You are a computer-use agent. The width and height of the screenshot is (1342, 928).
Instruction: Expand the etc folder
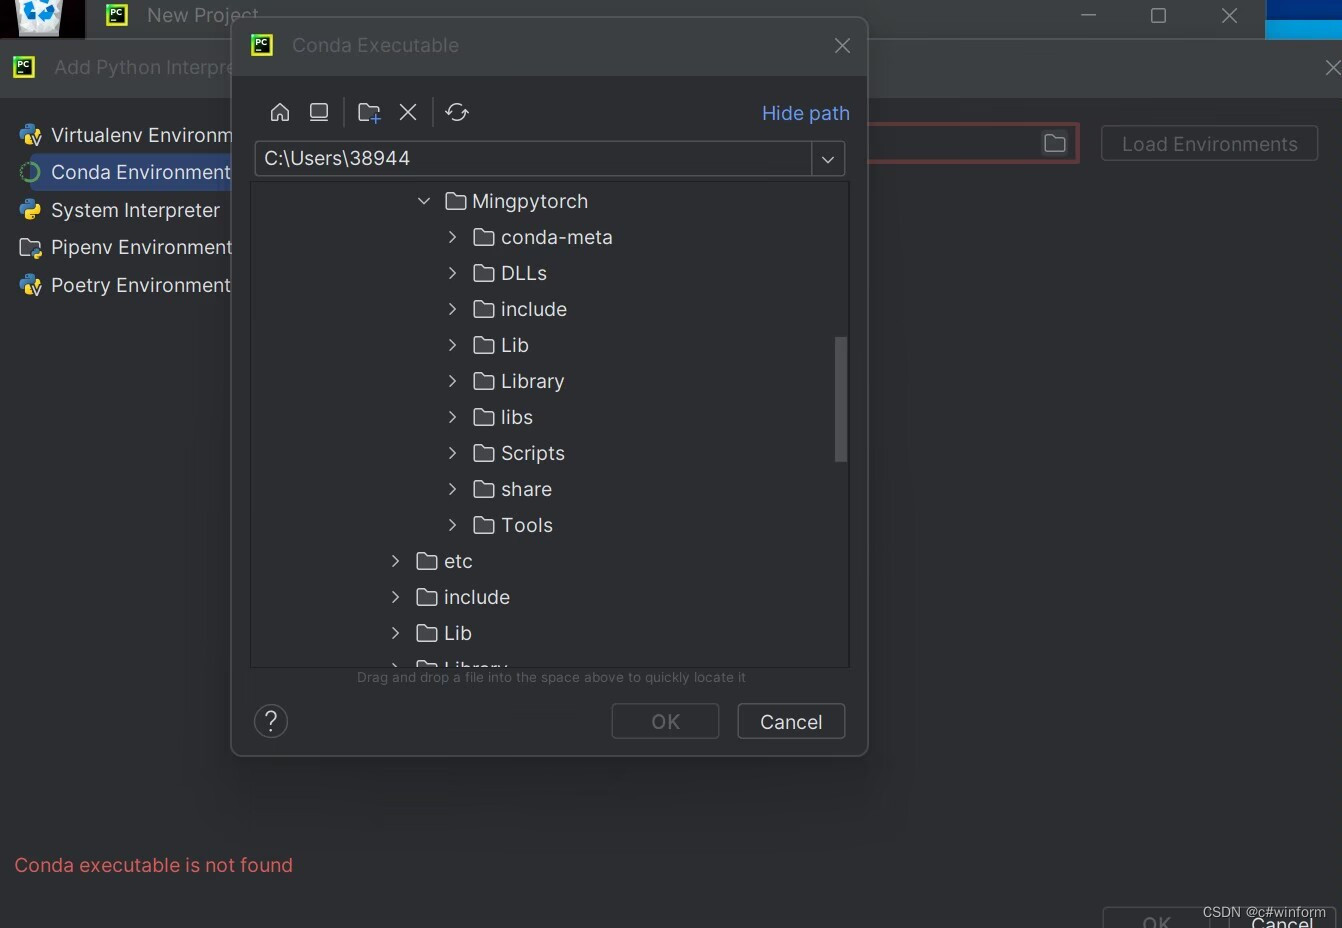pos(395,561)
